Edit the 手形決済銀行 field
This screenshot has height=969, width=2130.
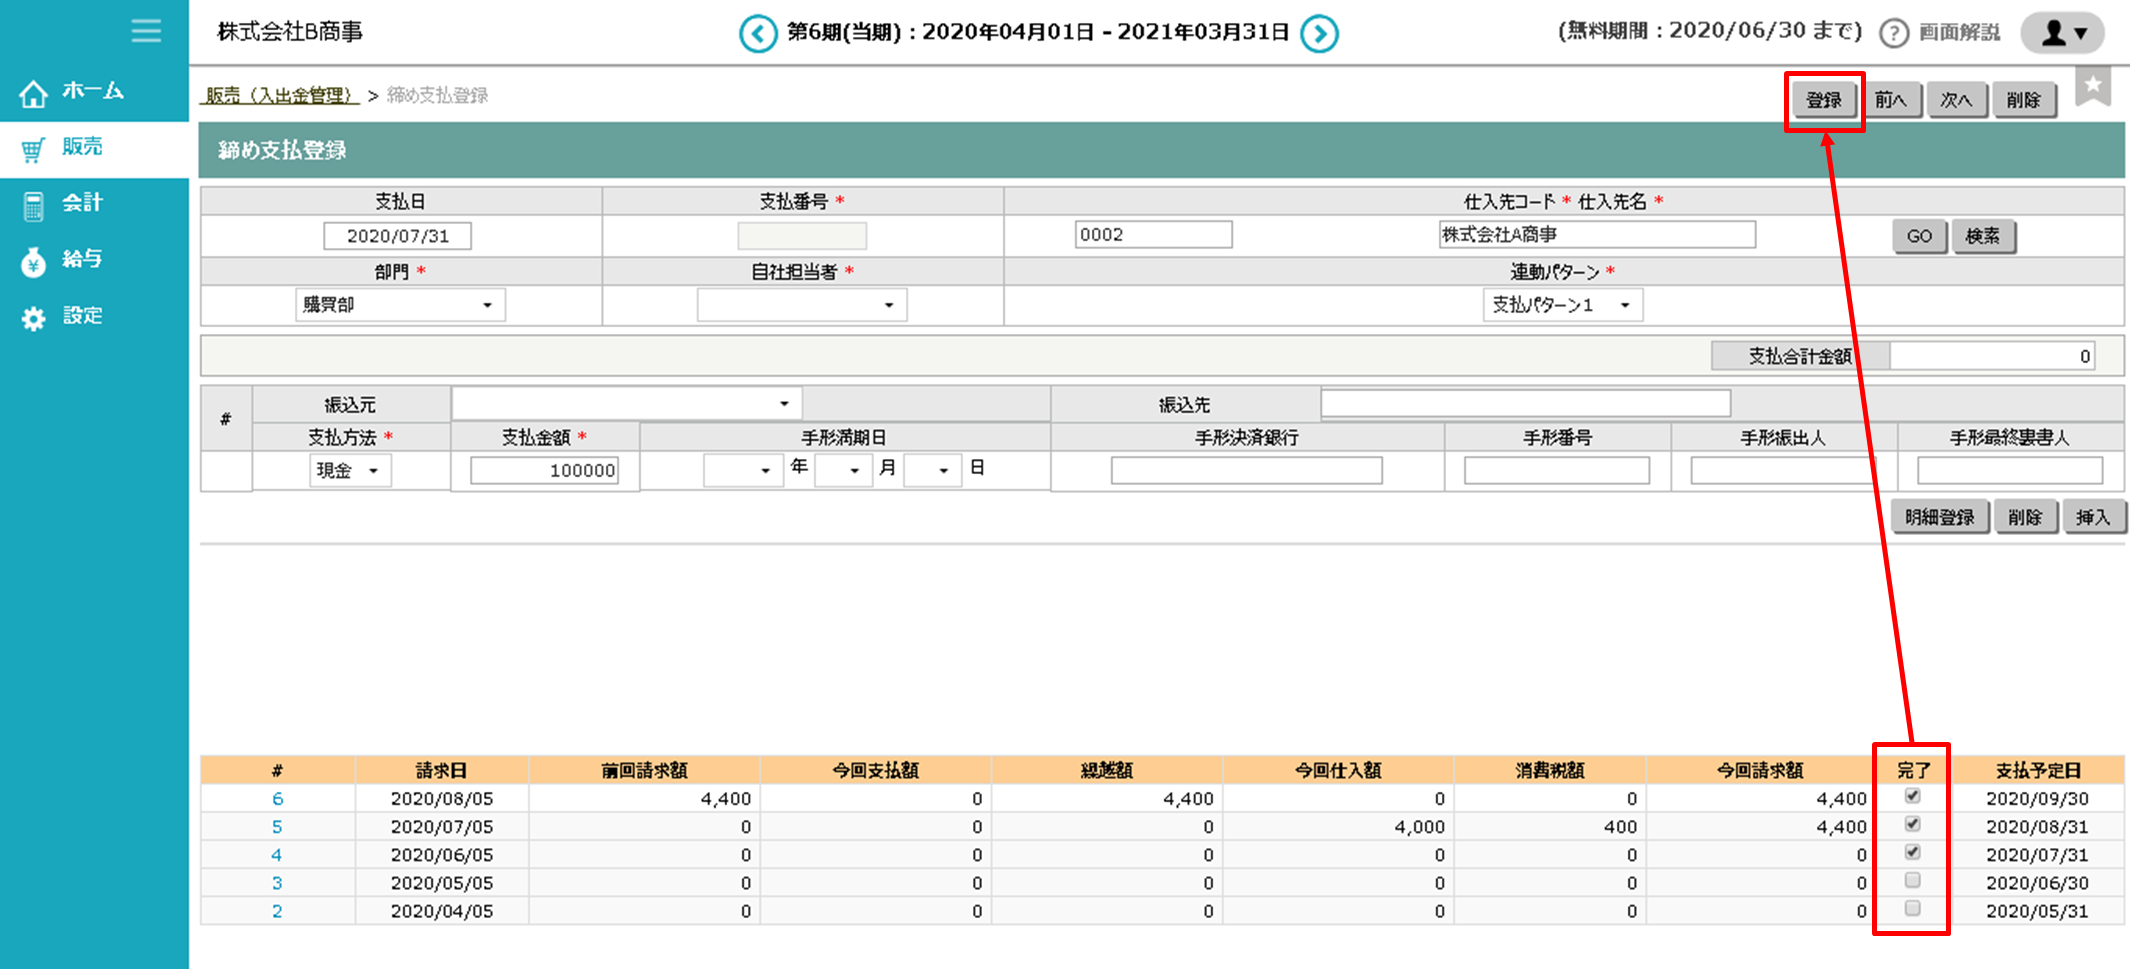coord(1246,471)
